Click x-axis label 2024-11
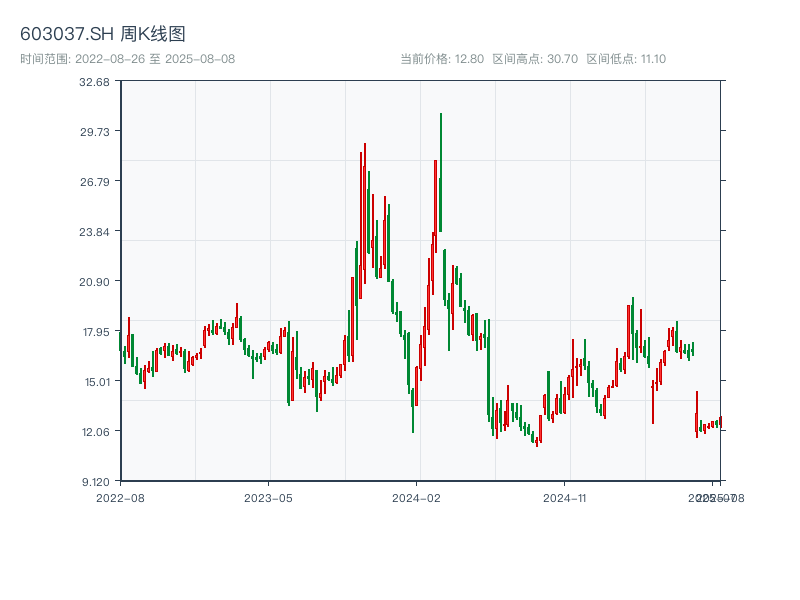This screenshot has height=600, width=800. point(564,498)
